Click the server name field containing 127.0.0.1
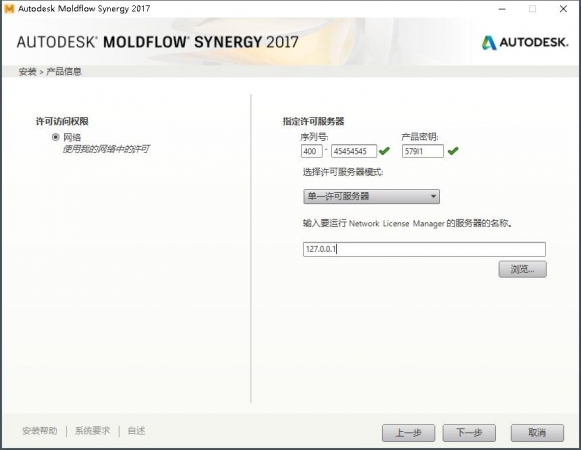581x450 pixels. coord(424,249)
